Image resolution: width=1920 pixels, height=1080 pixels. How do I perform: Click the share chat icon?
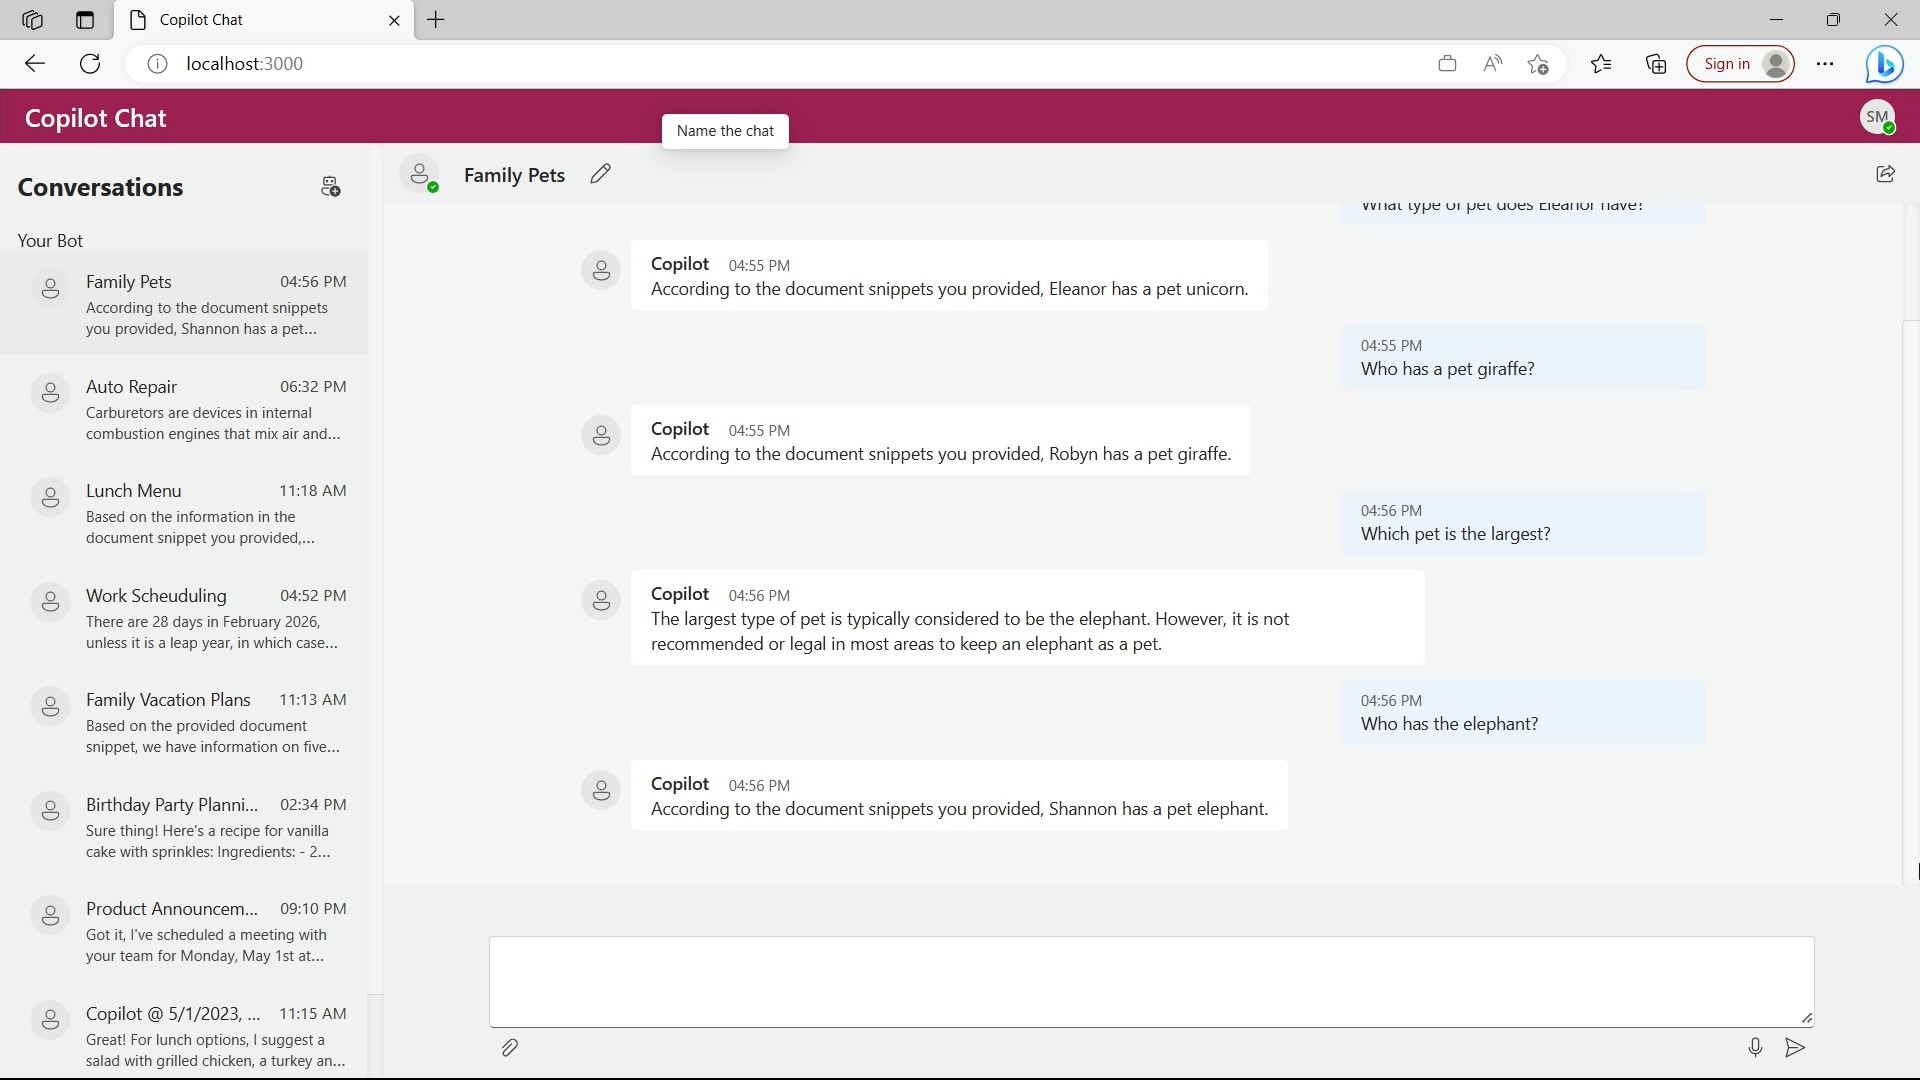pos(1885,174)
